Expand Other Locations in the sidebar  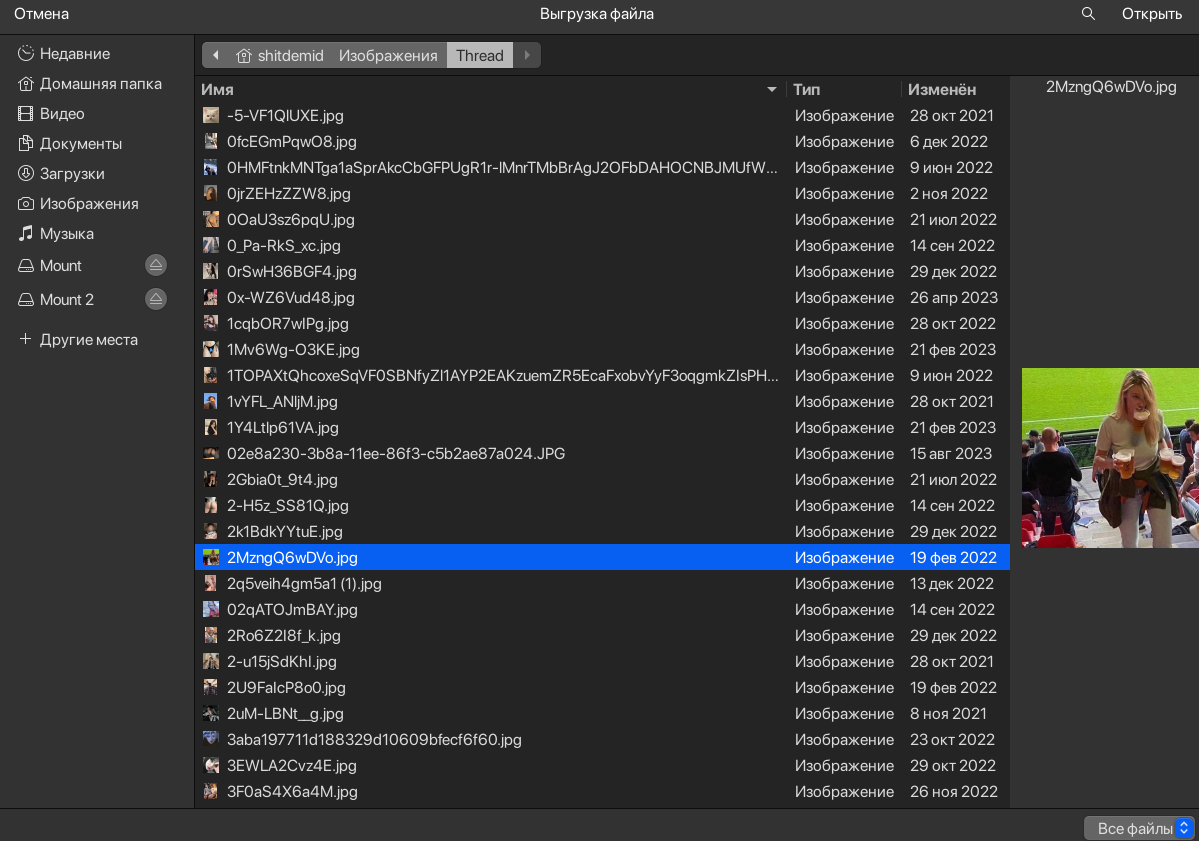pos(88,340)
